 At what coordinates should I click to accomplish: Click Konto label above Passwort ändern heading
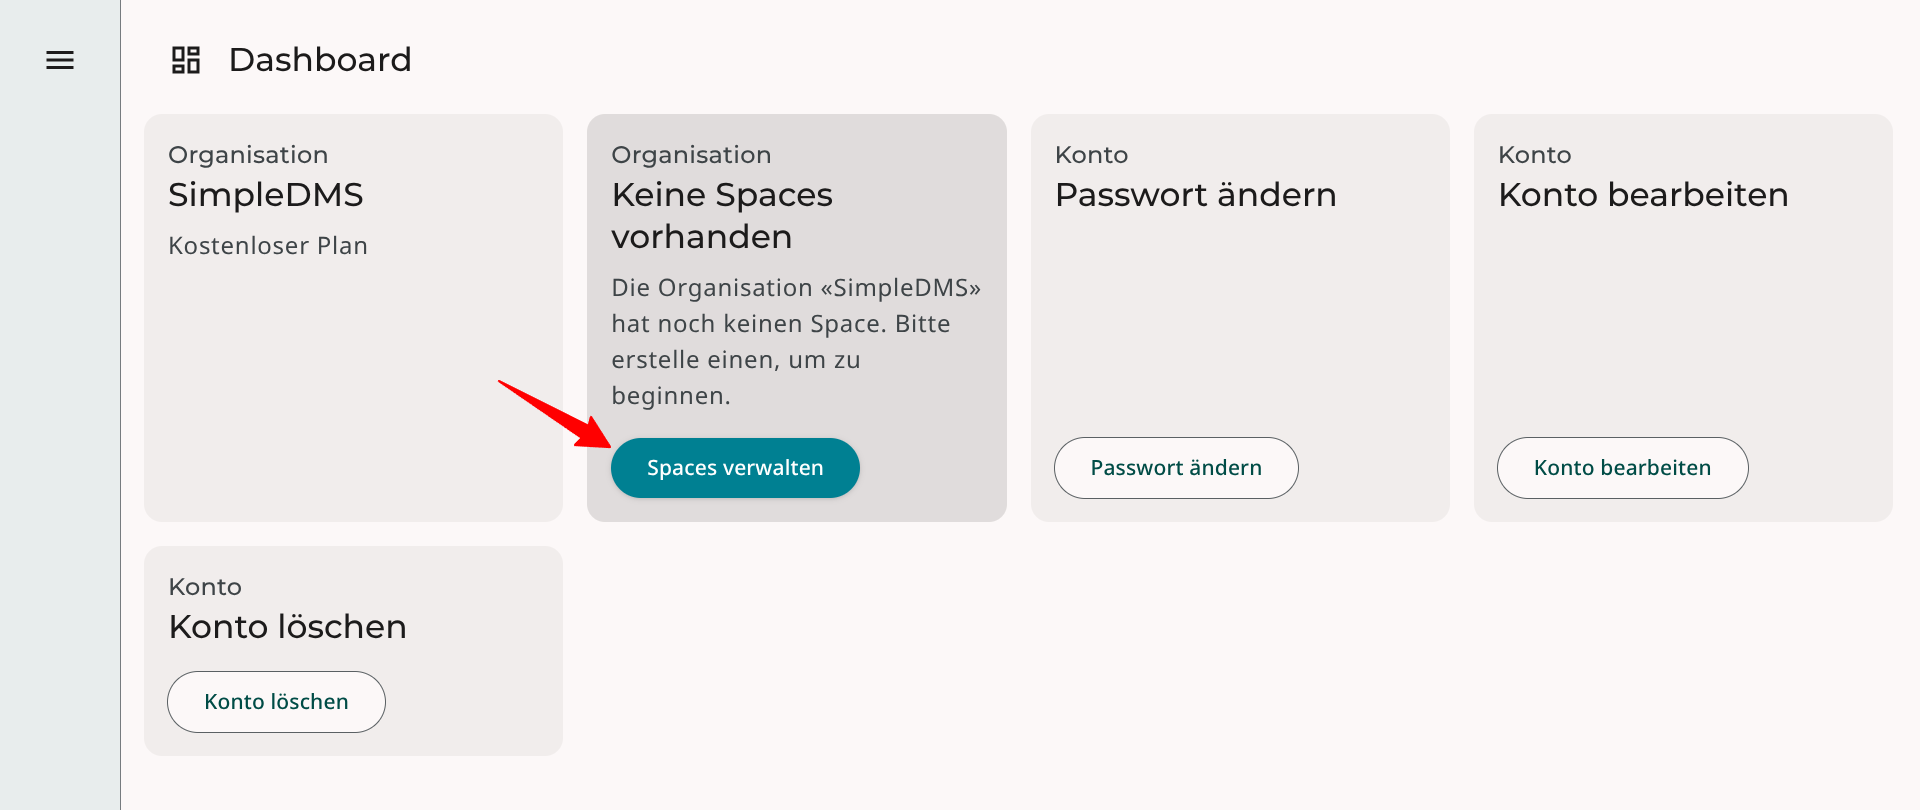coord(1091,155)
